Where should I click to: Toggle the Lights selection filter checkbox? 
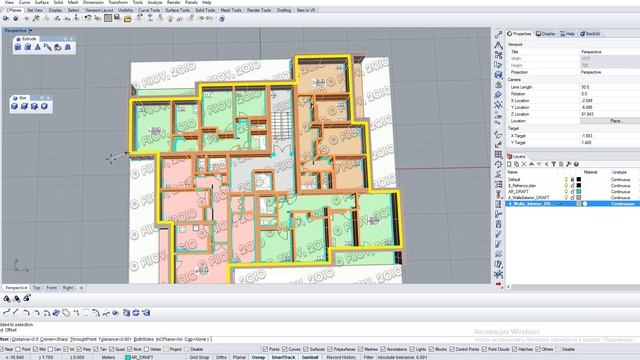coord(412,349)
